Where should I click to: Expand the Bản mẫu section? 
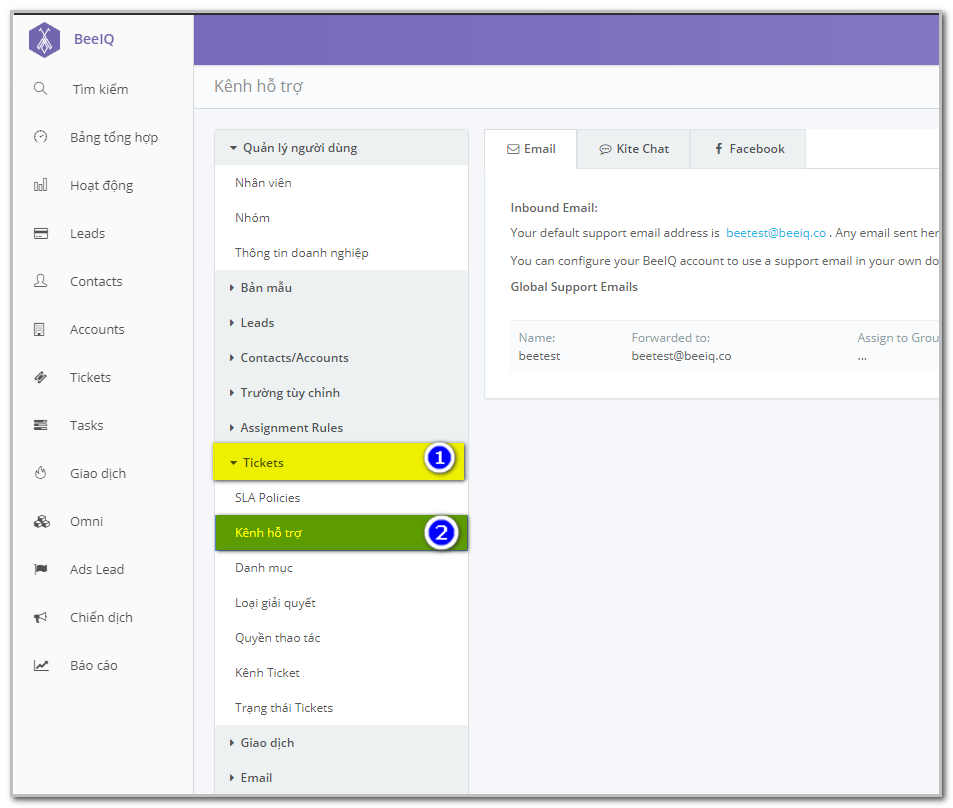[x=342, y=288]
